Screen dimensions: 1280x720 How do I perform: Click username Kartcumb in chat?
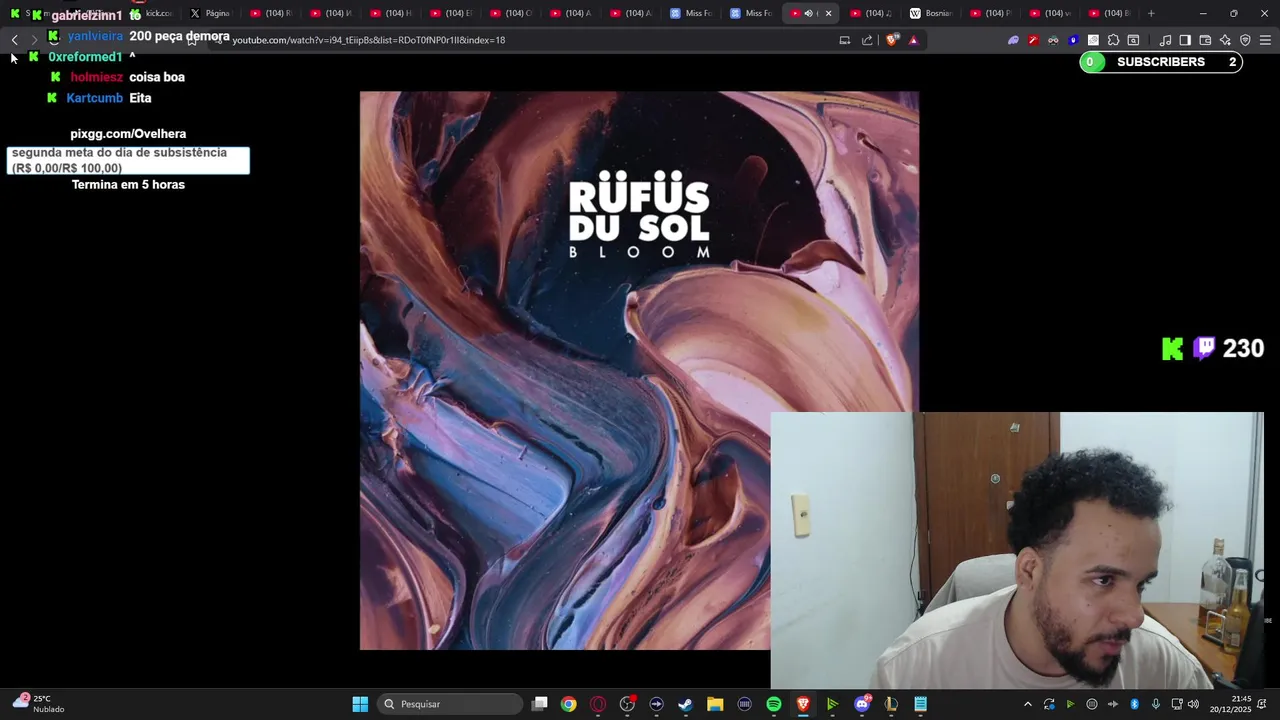pyautogui.click(x=94, y=98)
